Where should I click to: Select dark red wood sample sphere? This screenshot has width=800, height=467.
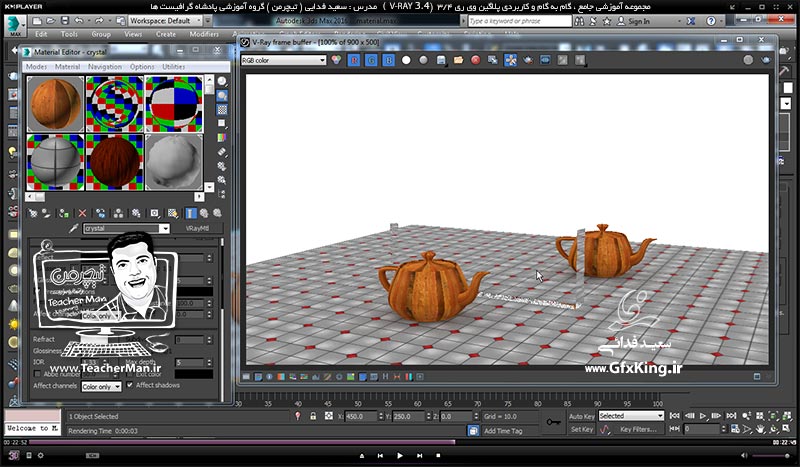tap(114, 162)
